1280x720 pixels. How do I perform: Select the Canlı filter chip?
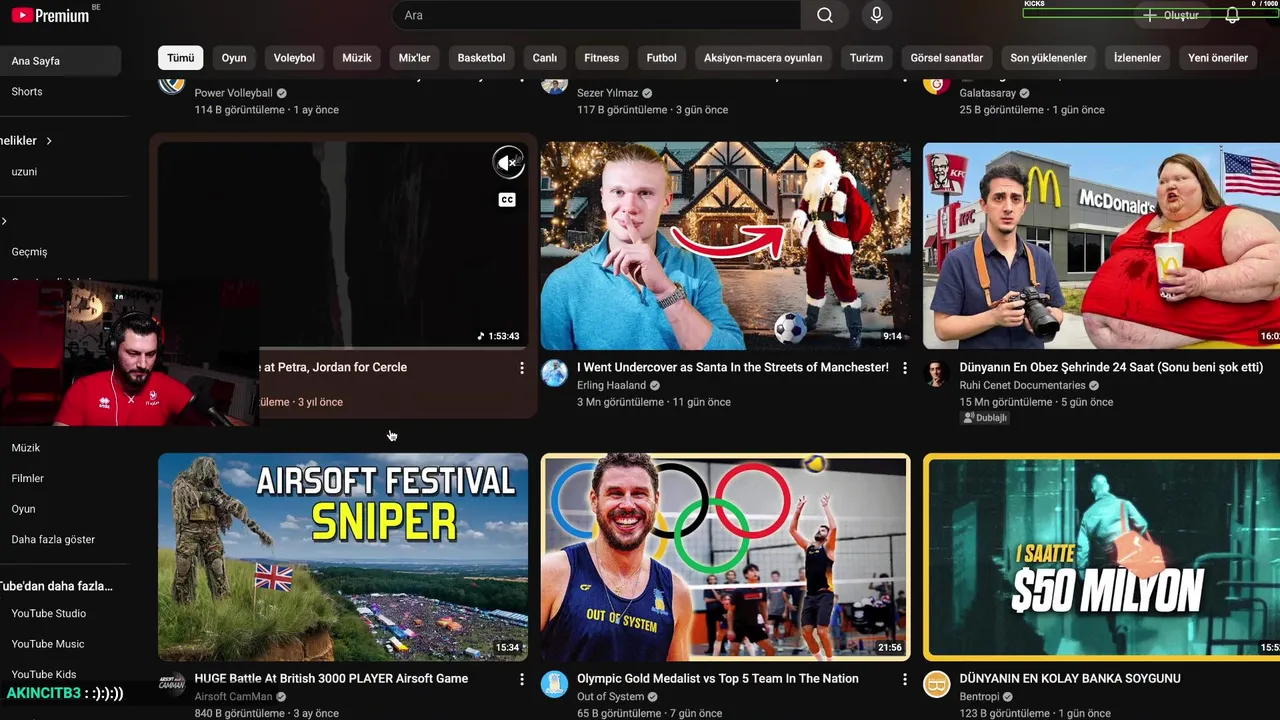pyautogui.click(x=545, y=58)
